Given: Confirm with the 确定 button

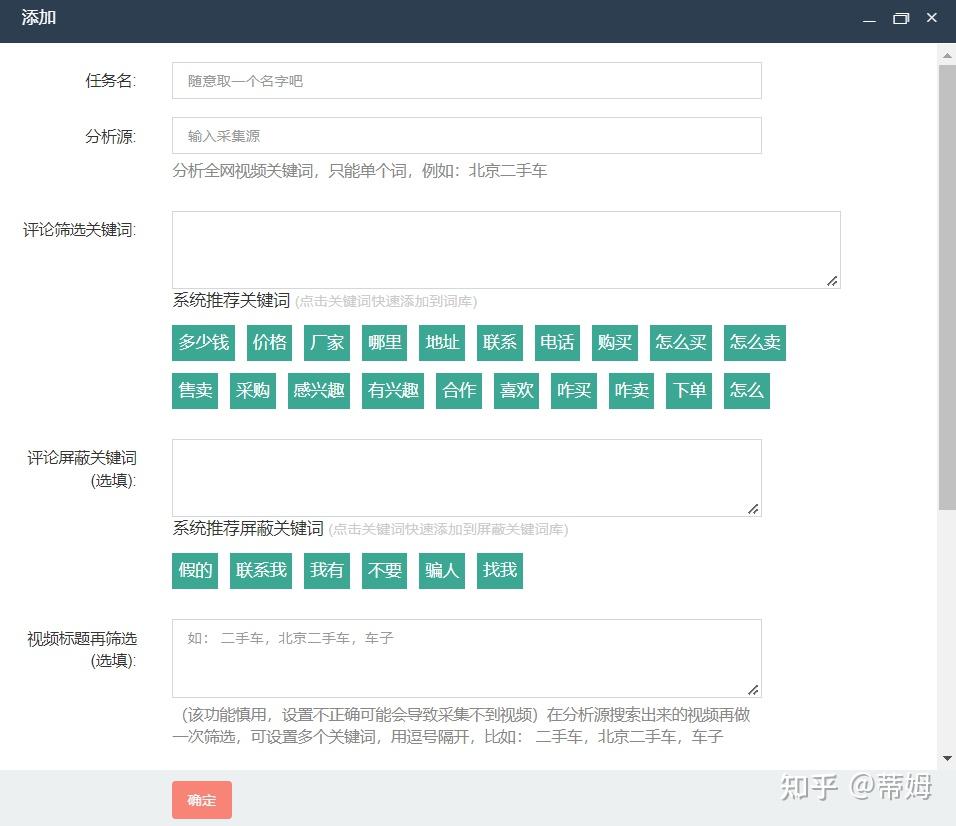Looking at the screenshot, I should [202, 800].
